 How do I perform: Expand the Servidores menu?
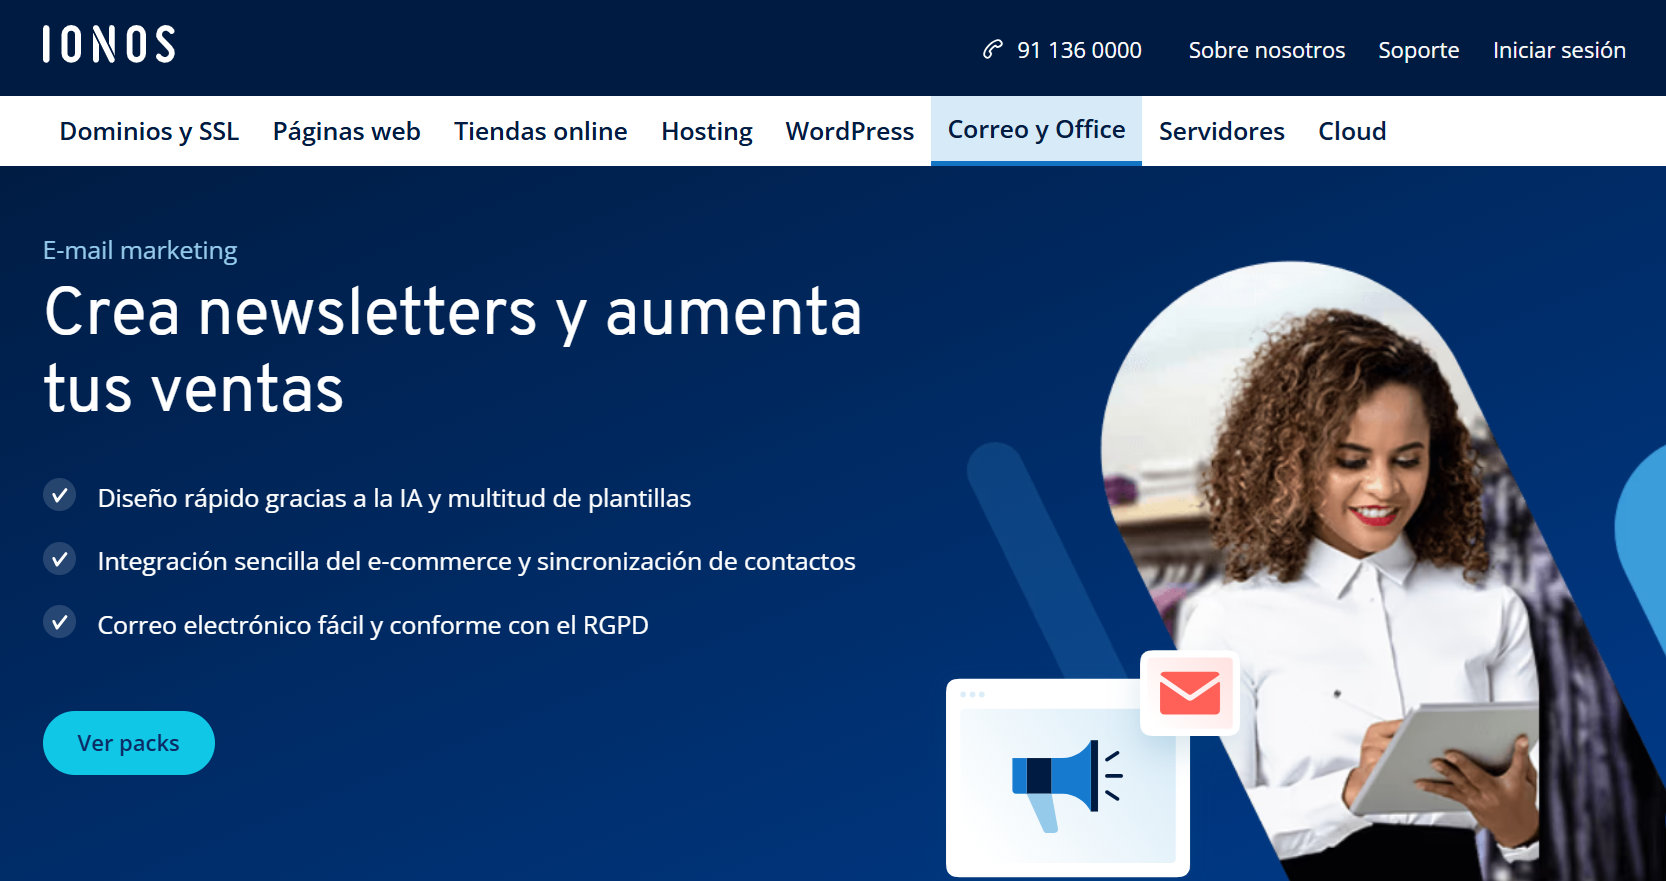(1221, 131)
